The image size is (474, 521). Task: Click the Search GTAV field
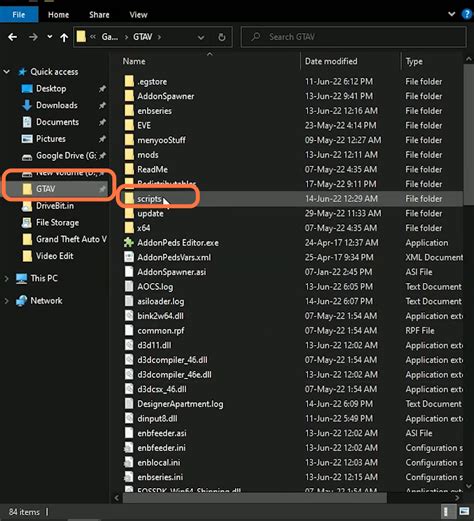click(x=353, y=37)
